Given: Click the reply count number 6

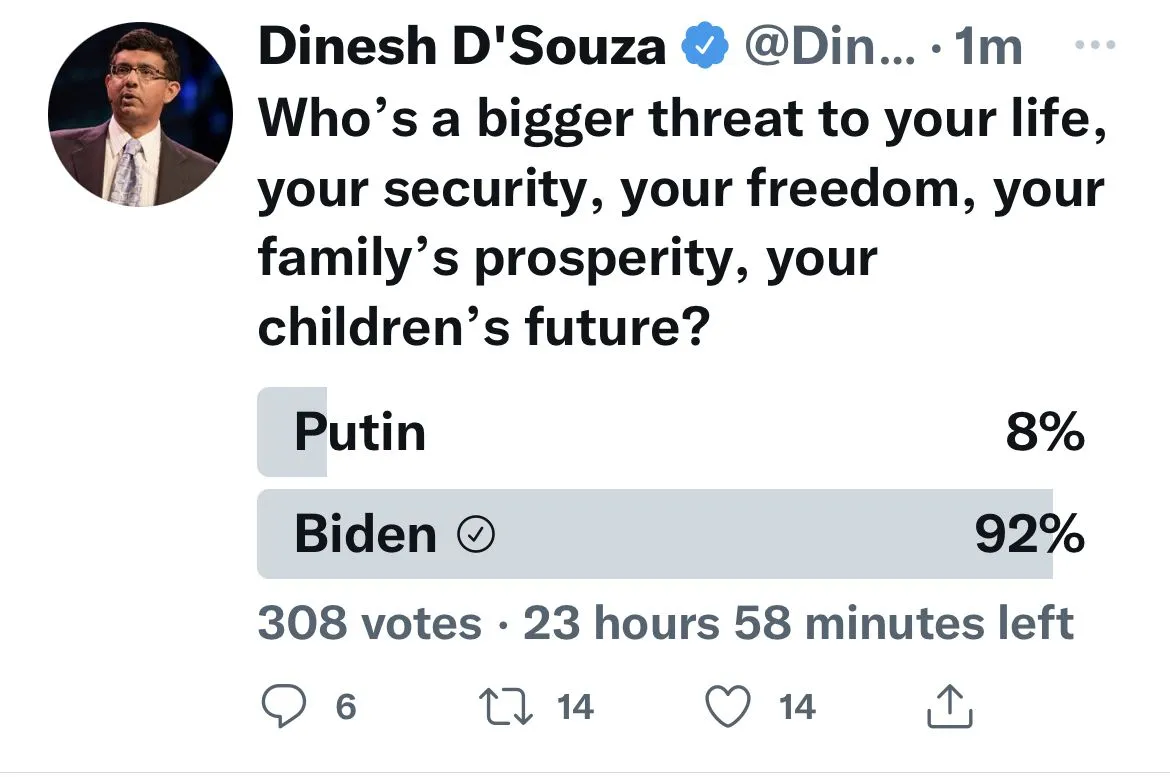Looking at the screenshot, I should (345, 708).
